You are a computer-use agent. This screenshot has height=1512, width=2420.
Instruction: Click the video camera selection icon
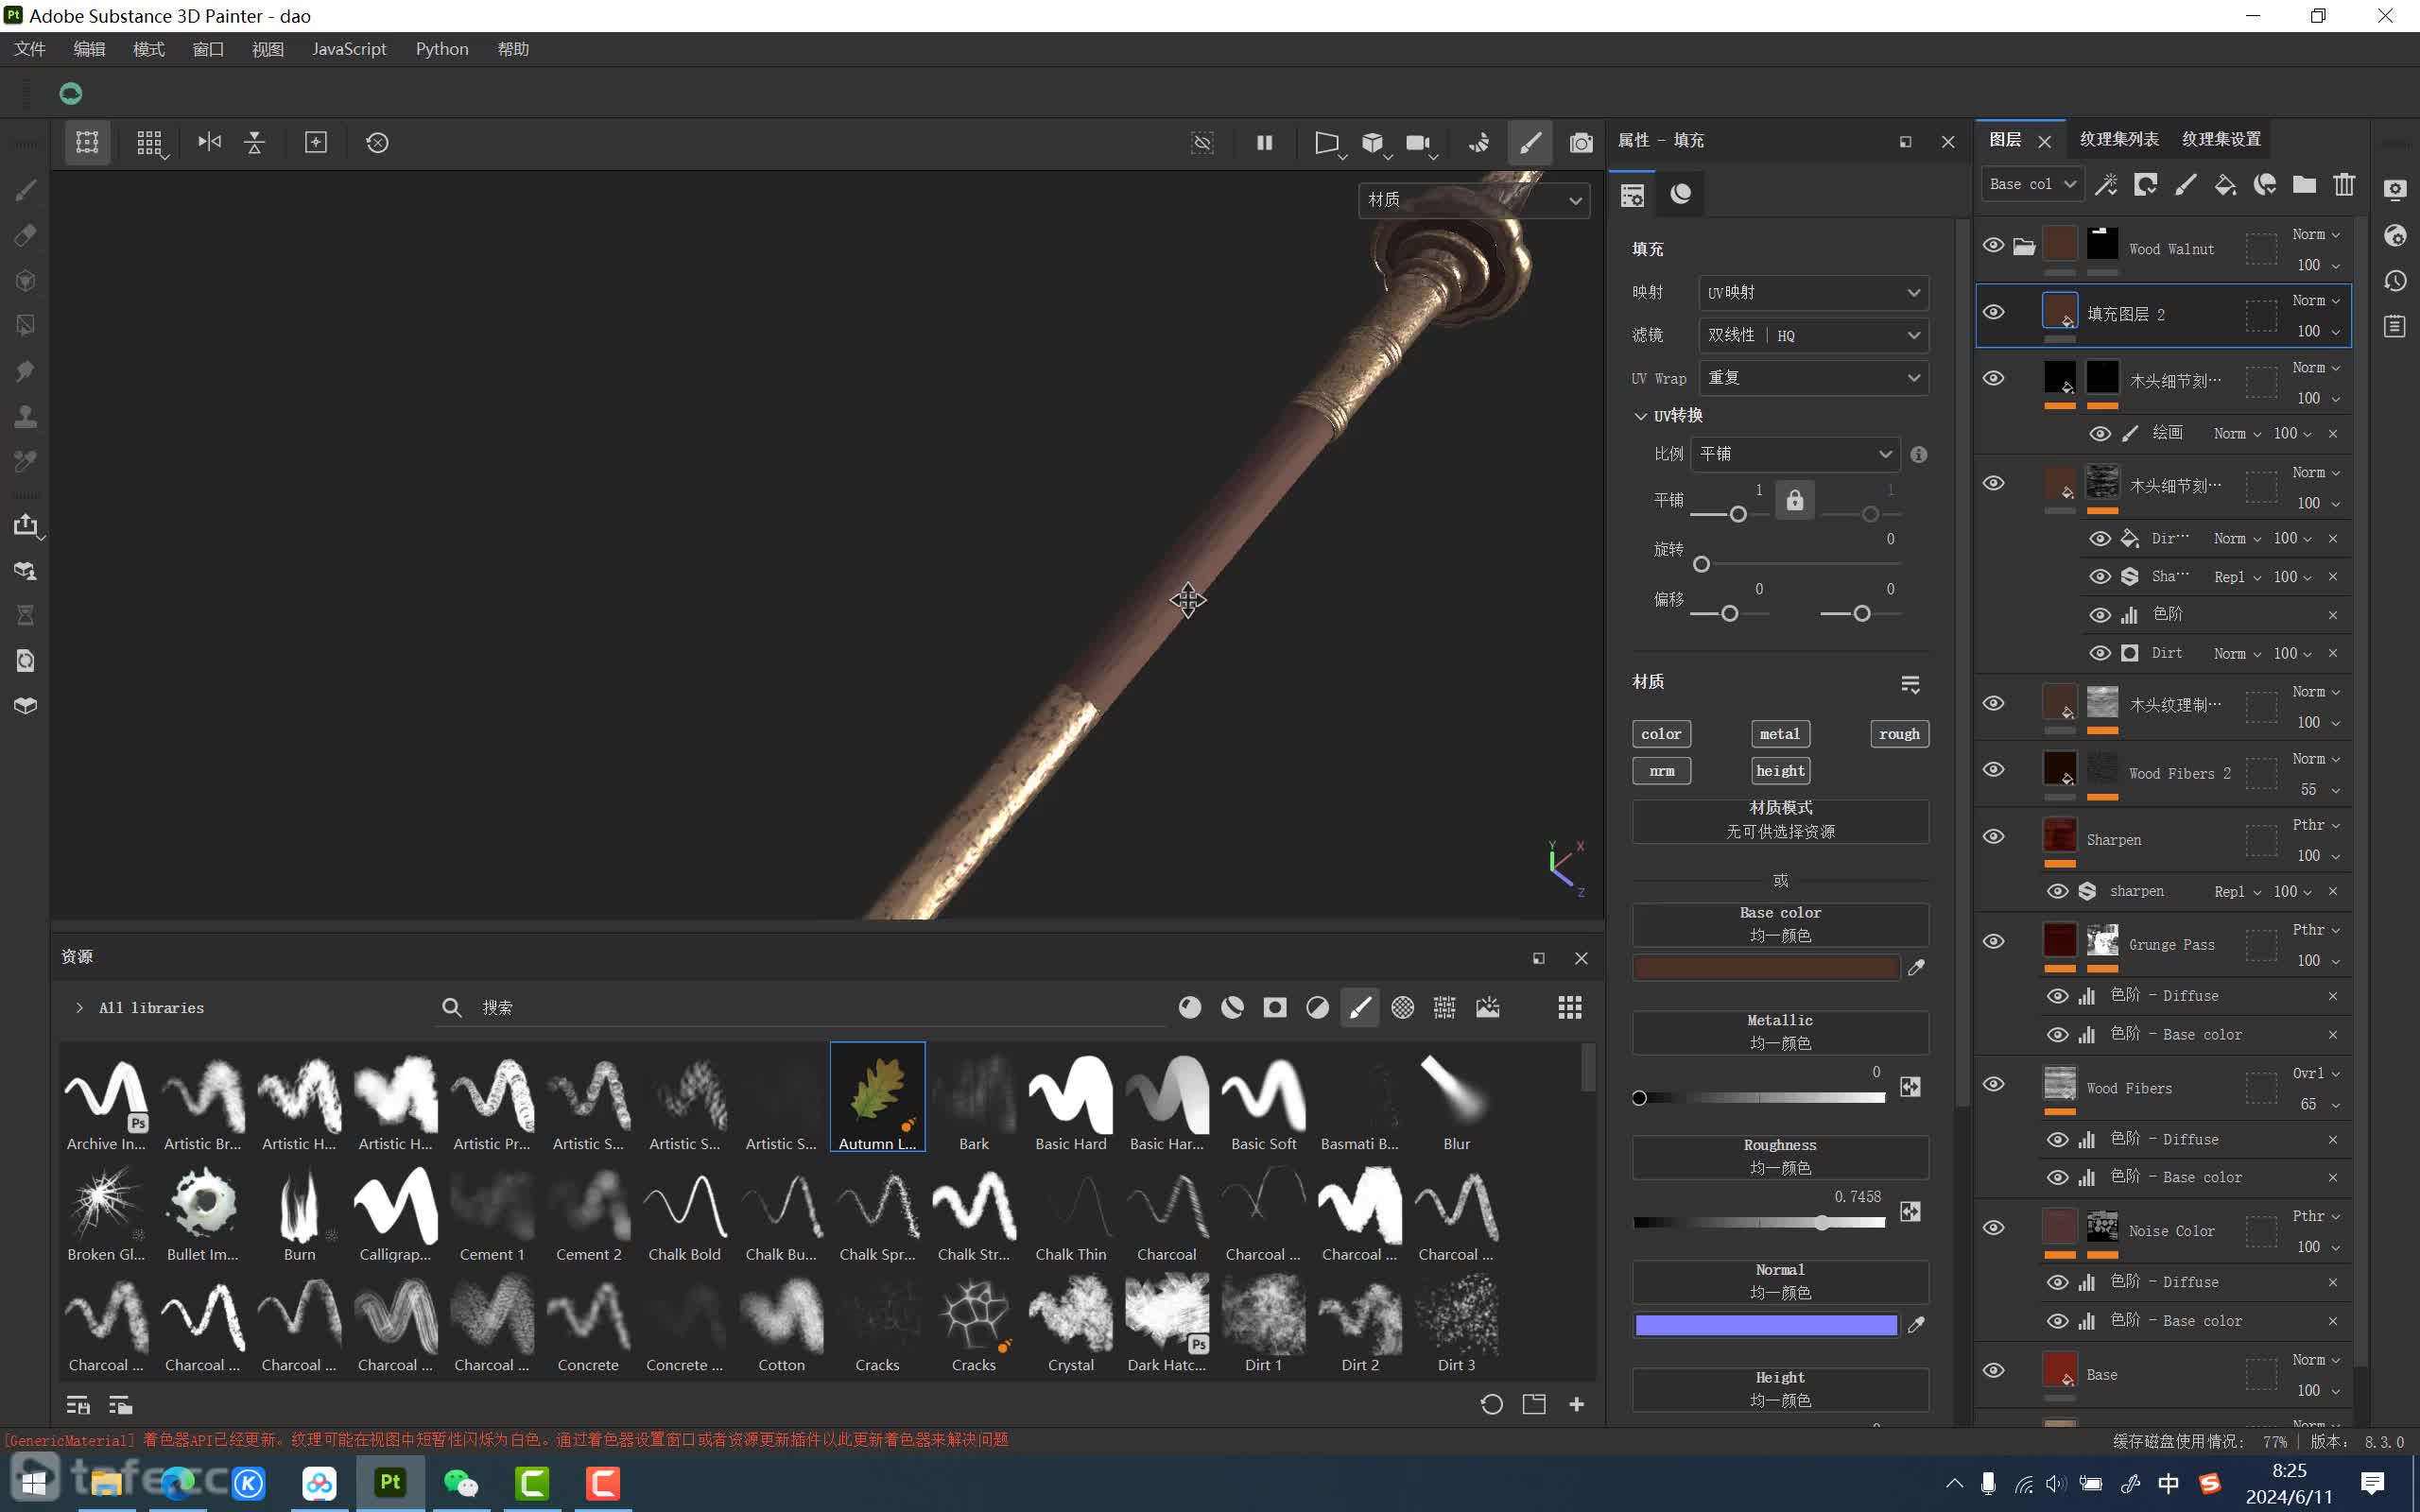[x=1418, y=142]
